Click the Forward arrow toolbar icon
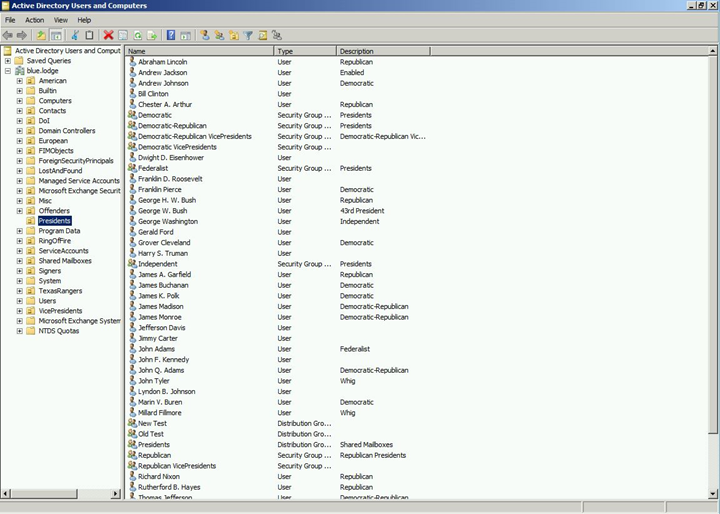The width and height of the screenshot is (720, 514). 22,35
